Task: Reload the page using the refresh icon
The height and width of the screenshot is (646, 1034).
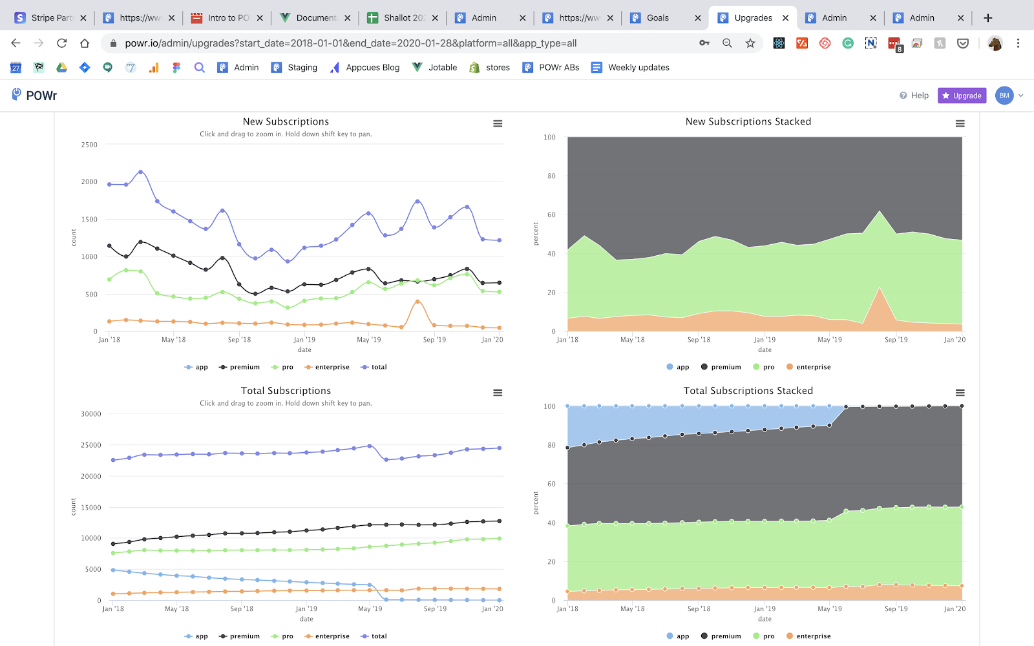Action: 62,43
